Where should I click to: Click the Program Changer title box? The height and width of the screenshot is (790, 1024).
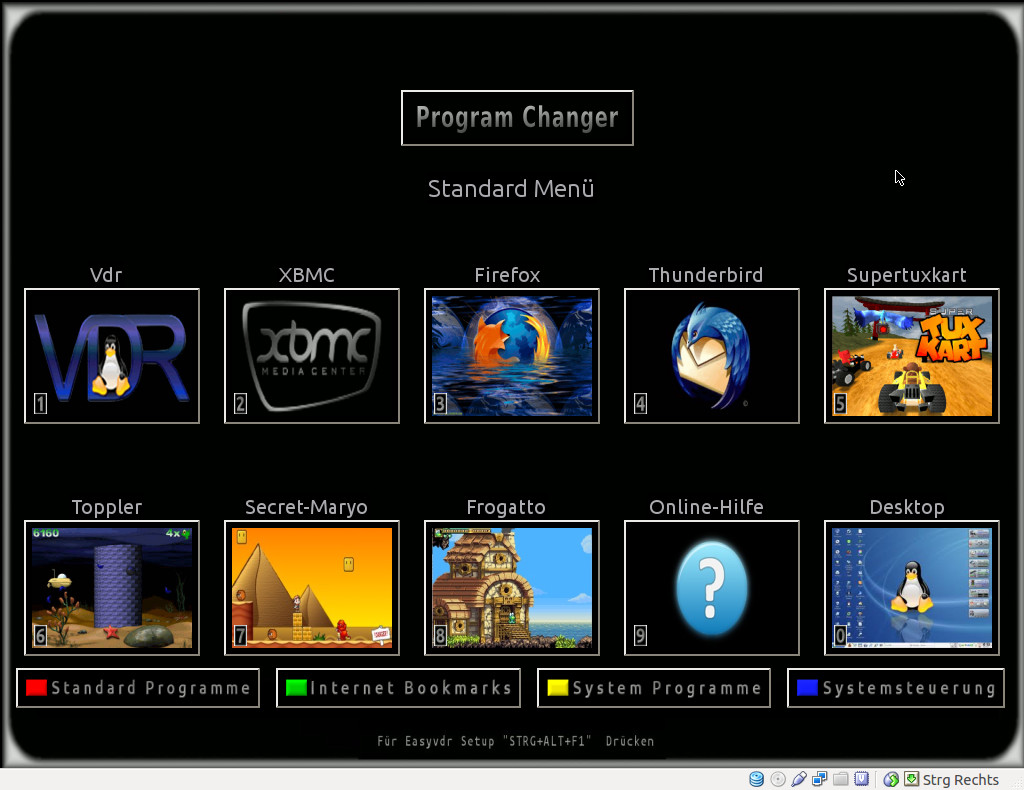point(517,118)
